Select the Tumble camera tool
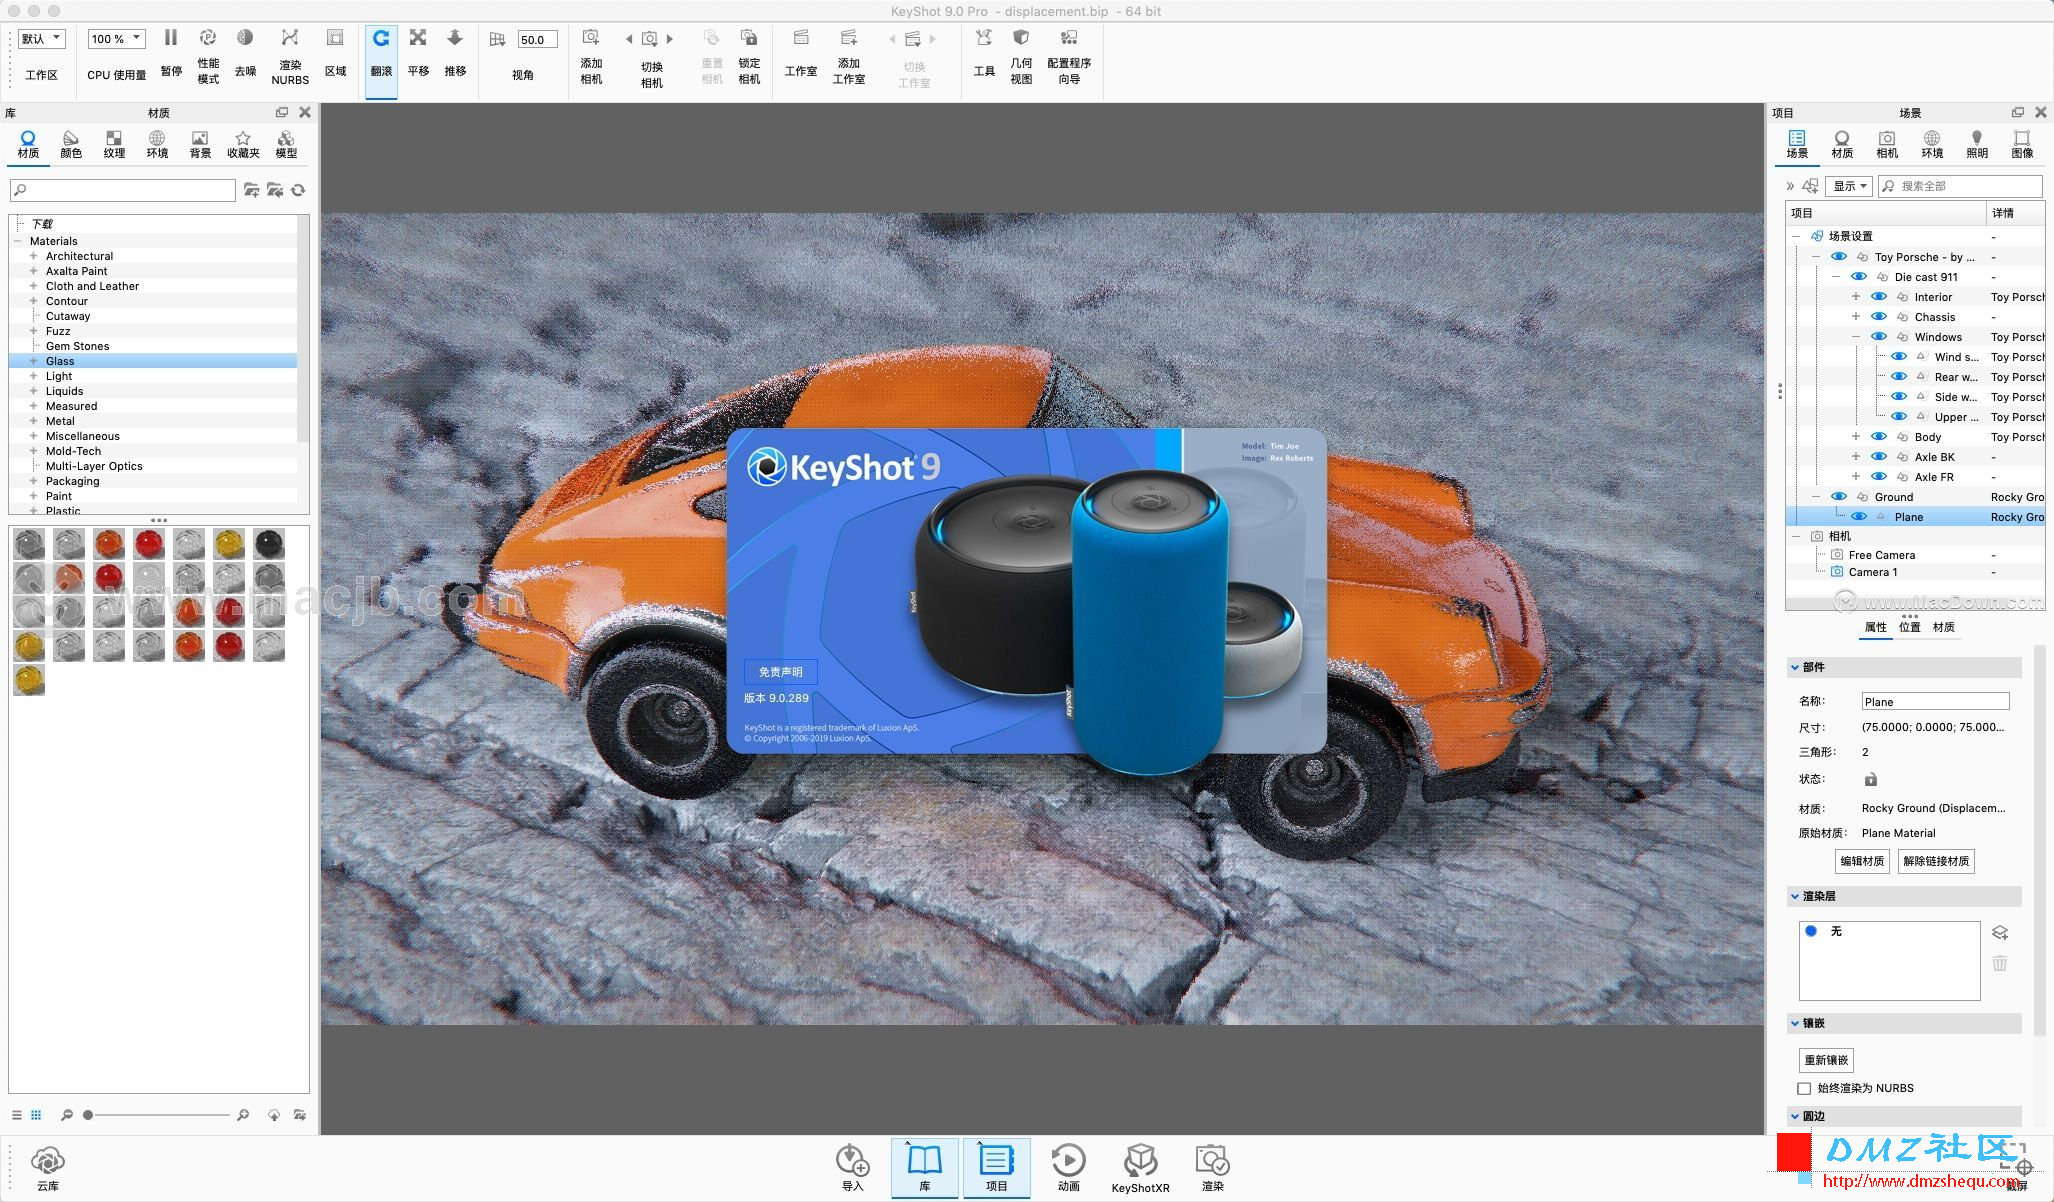The image size is (2054, 1202). pyautogui.click(x=381, y=38)
